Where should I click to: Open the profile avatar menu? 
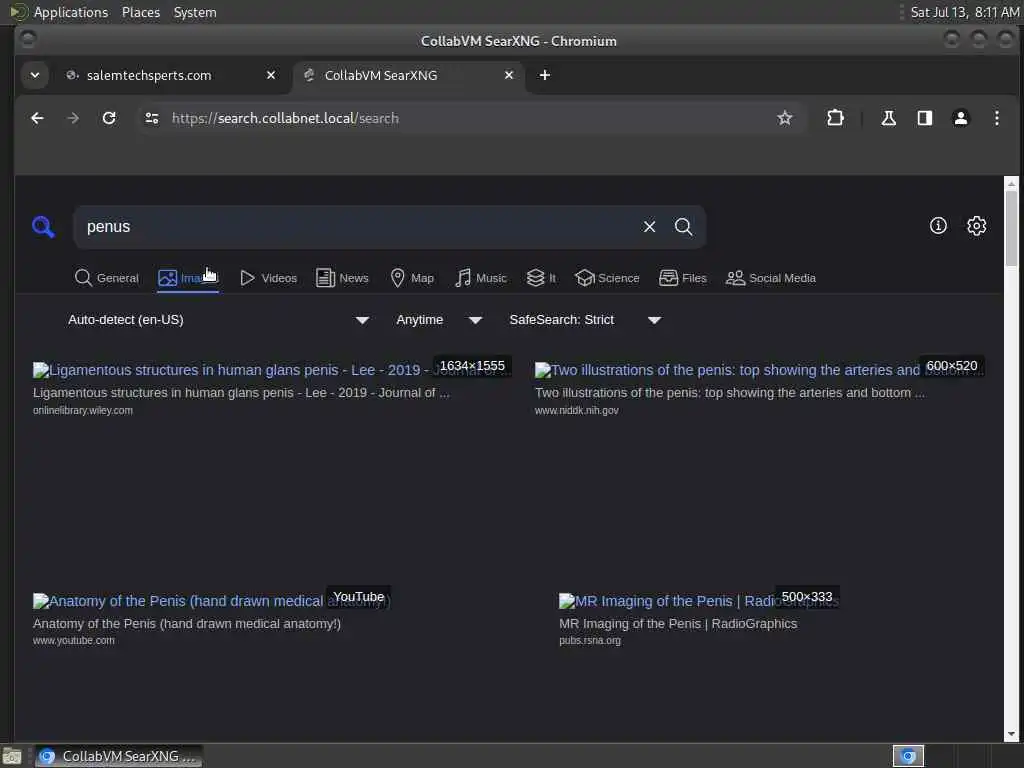(961, 118)
